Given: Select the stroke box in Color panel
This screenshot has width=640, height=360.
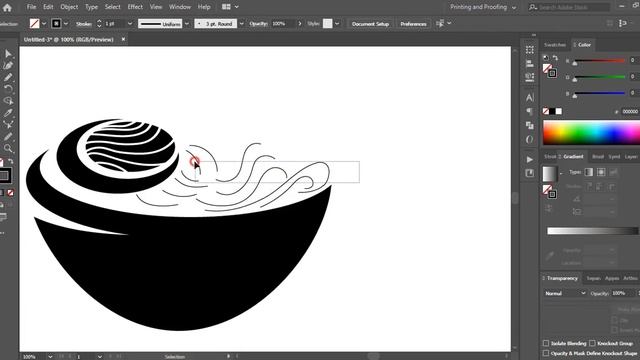Looking at the screenshot, I should click(552, 73).
